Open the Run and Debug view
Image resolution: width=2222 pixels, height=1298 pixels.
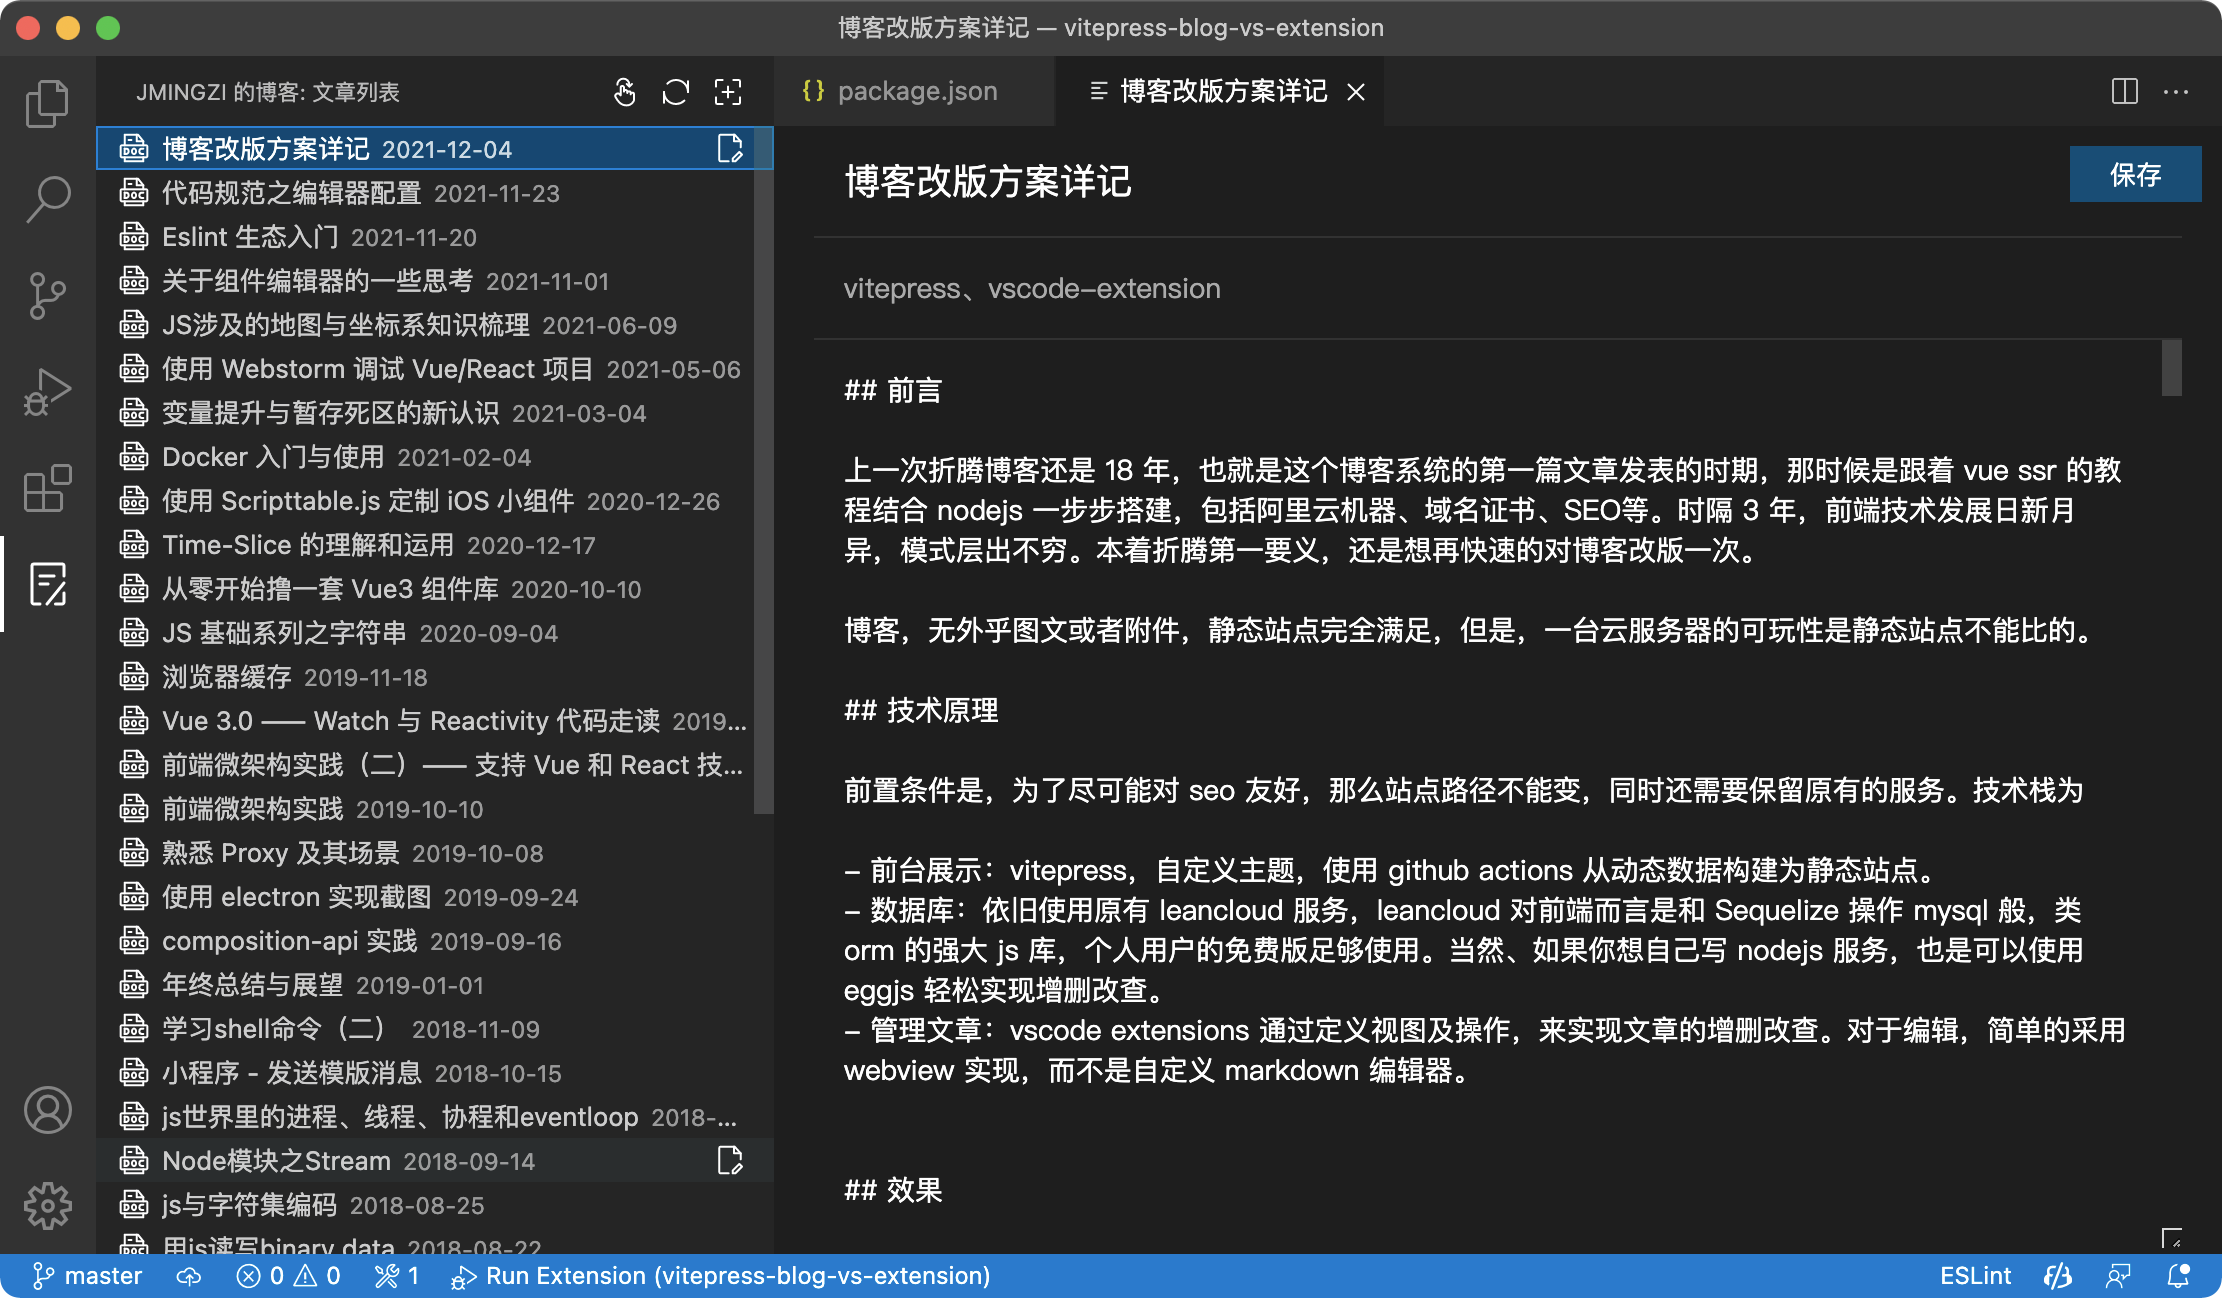click(47, 392)
